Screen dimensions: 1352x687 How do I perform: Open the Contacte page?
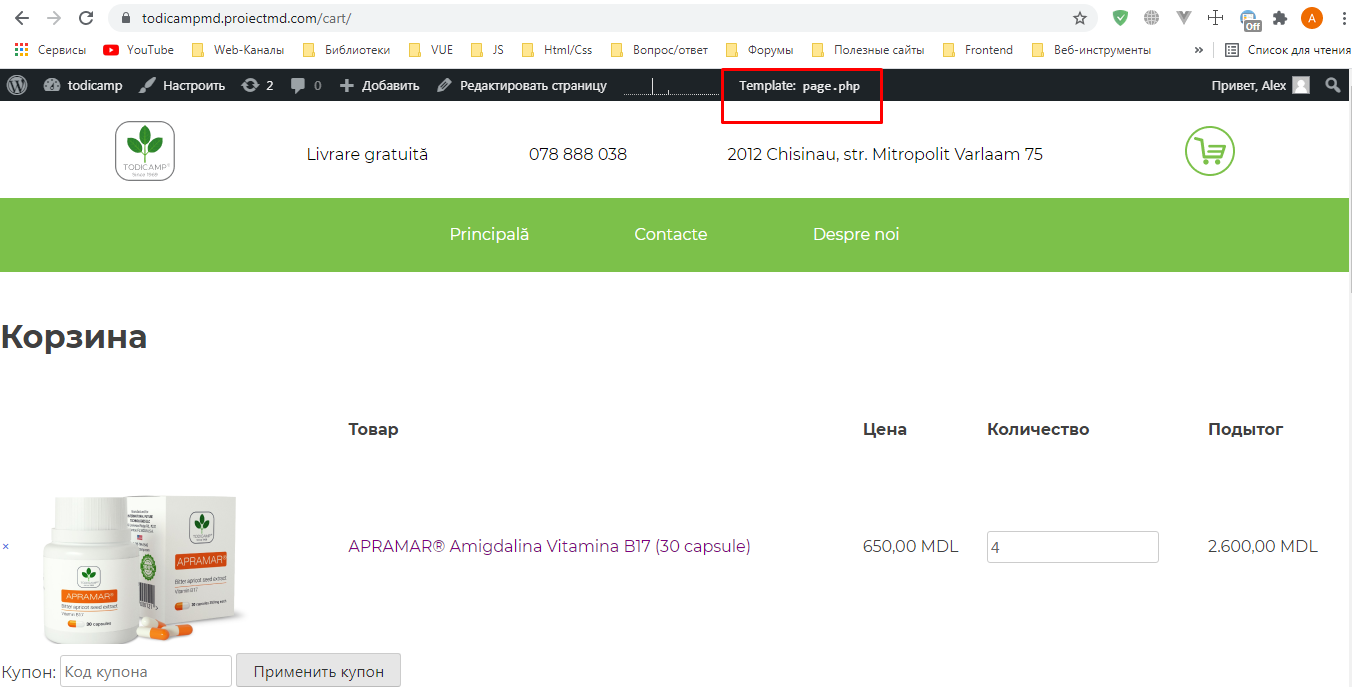tap(671, 234)
